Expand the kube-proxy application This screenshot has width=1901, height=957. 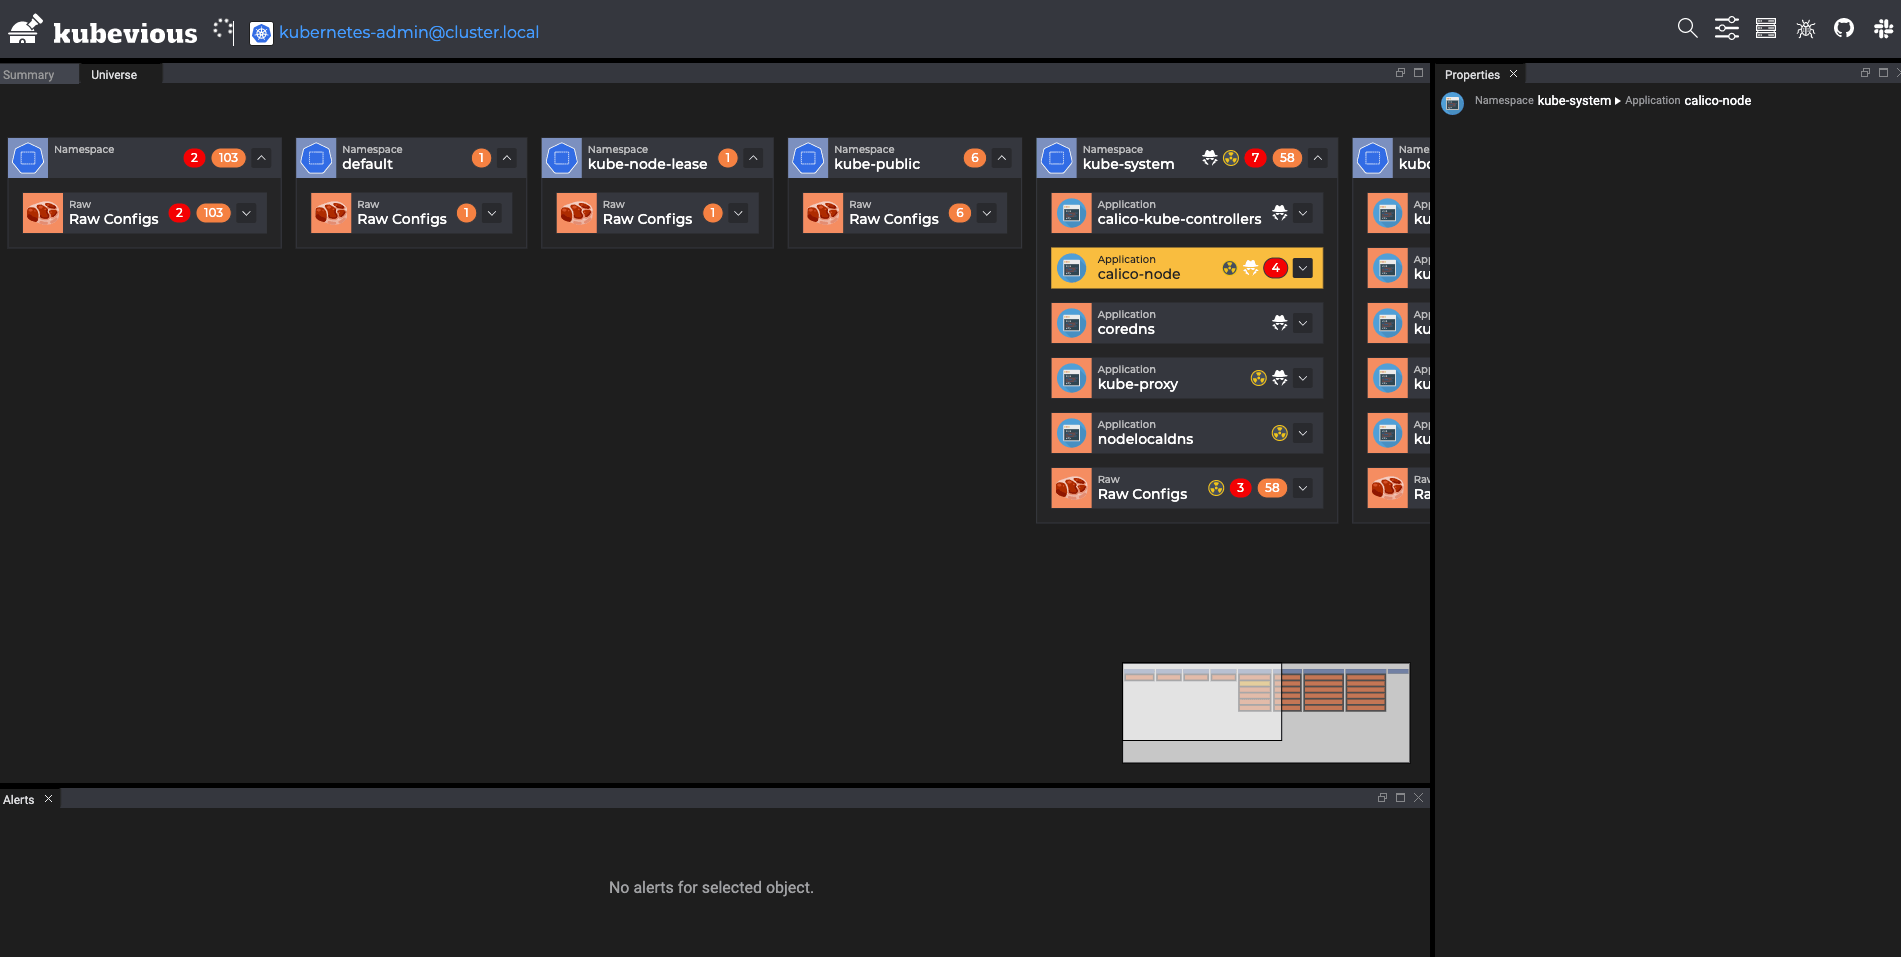(1303, 378)
